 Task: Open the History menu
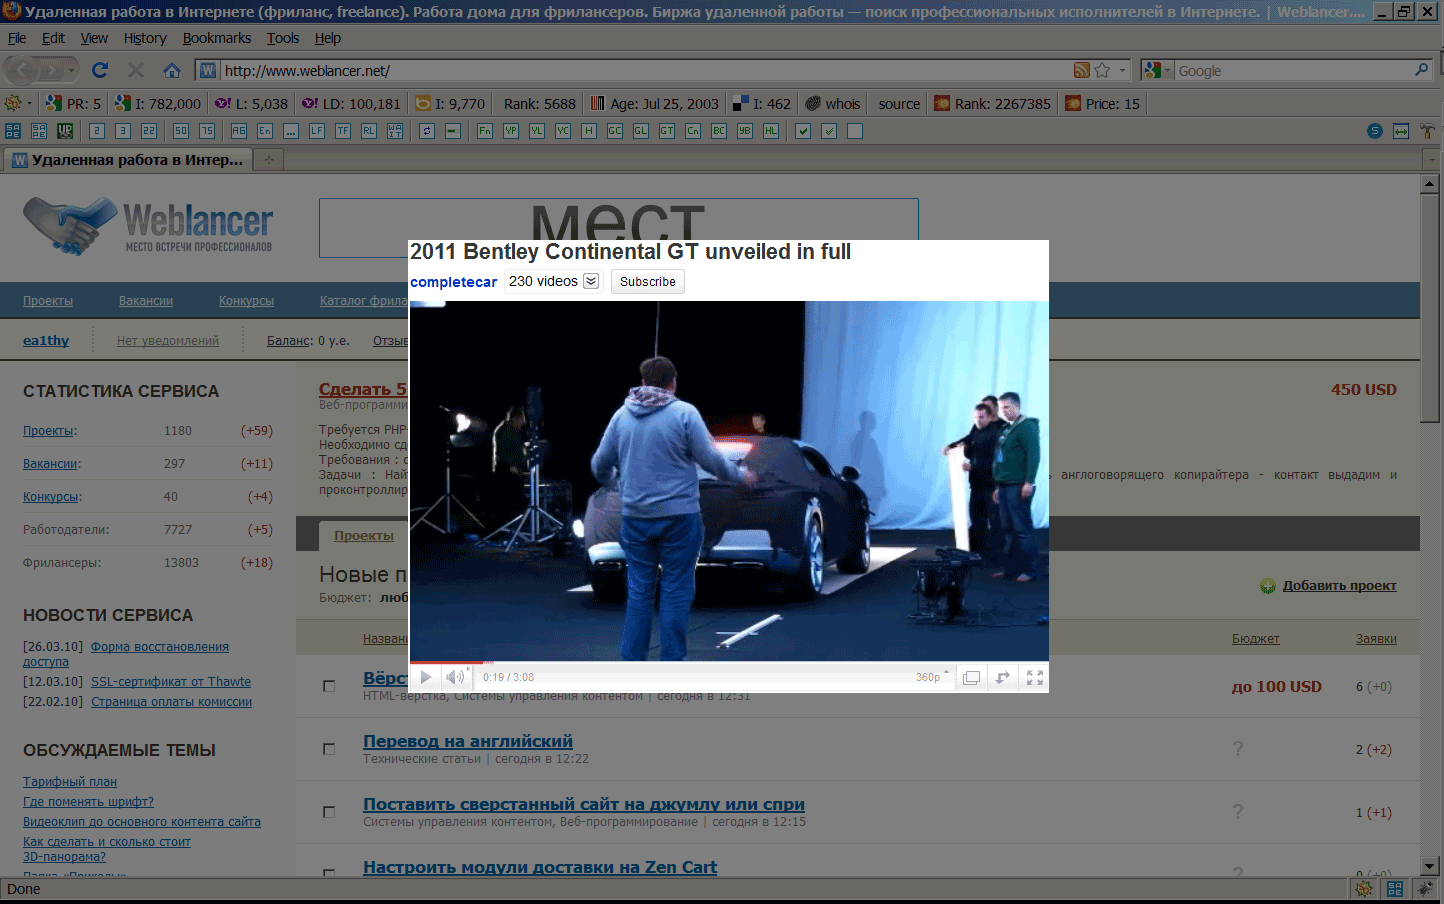click(145, 38)
